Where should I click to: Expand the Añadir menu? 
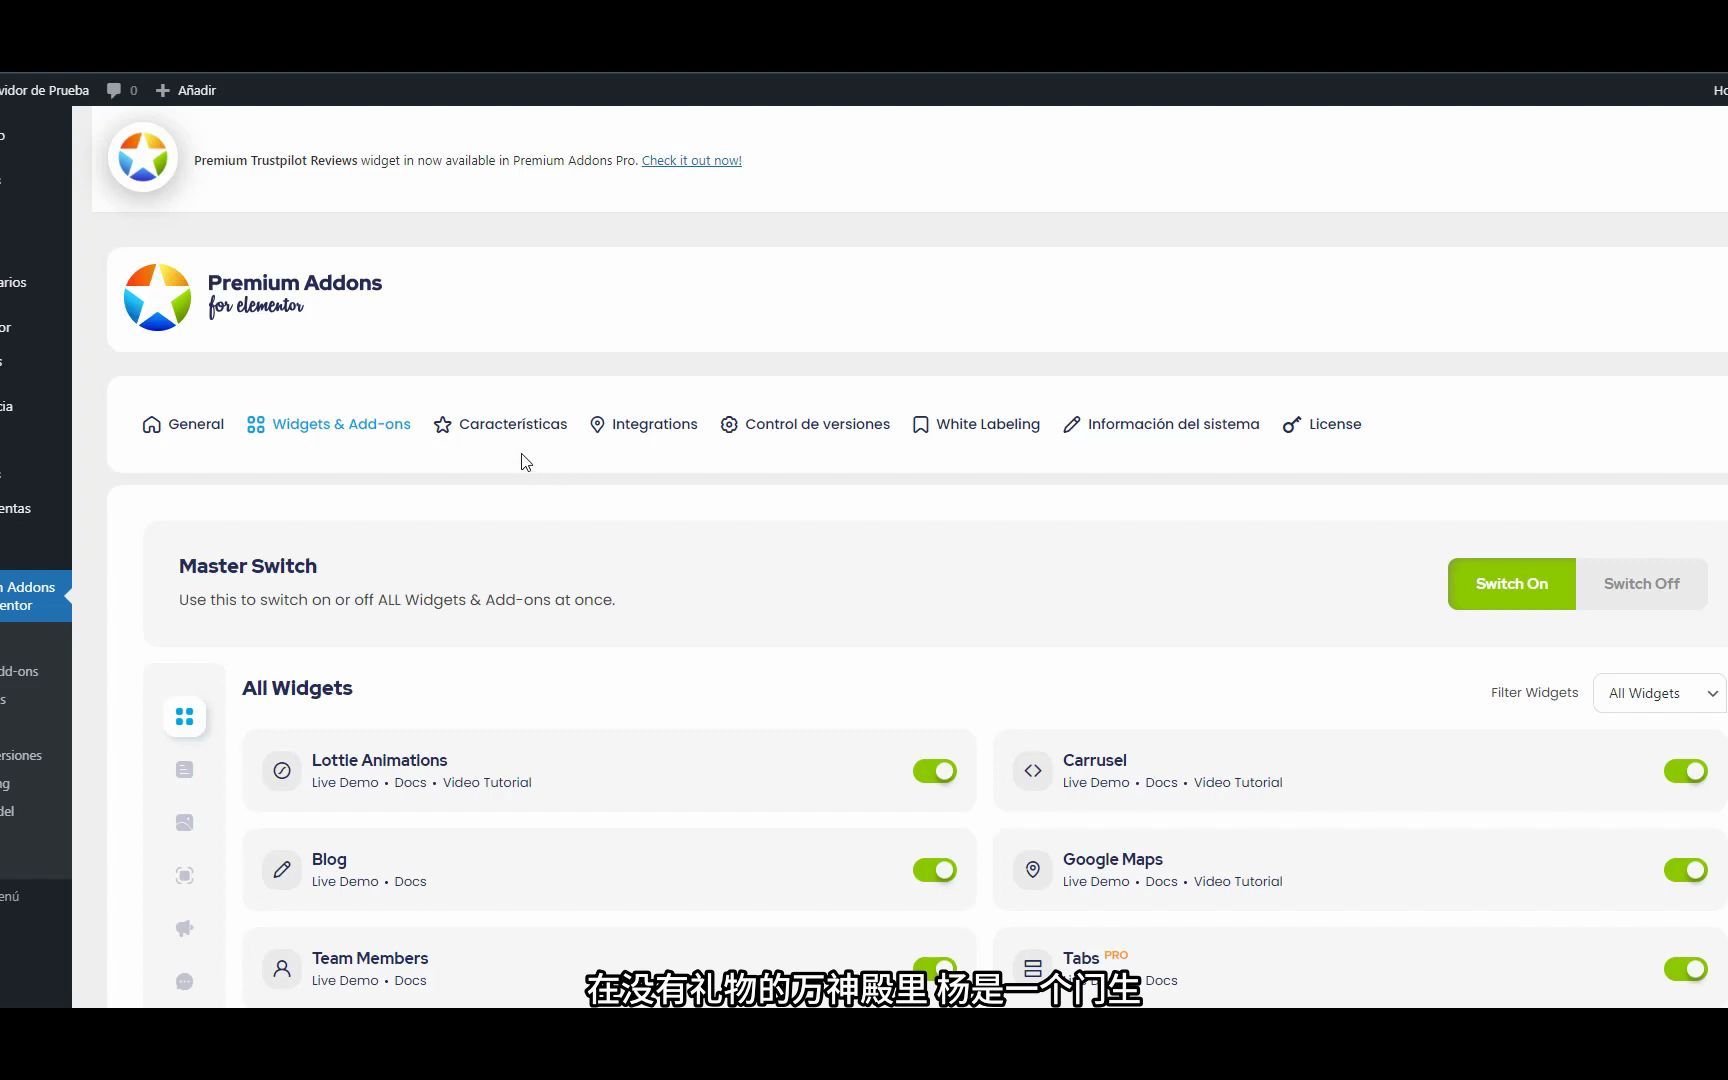[185, 90]
